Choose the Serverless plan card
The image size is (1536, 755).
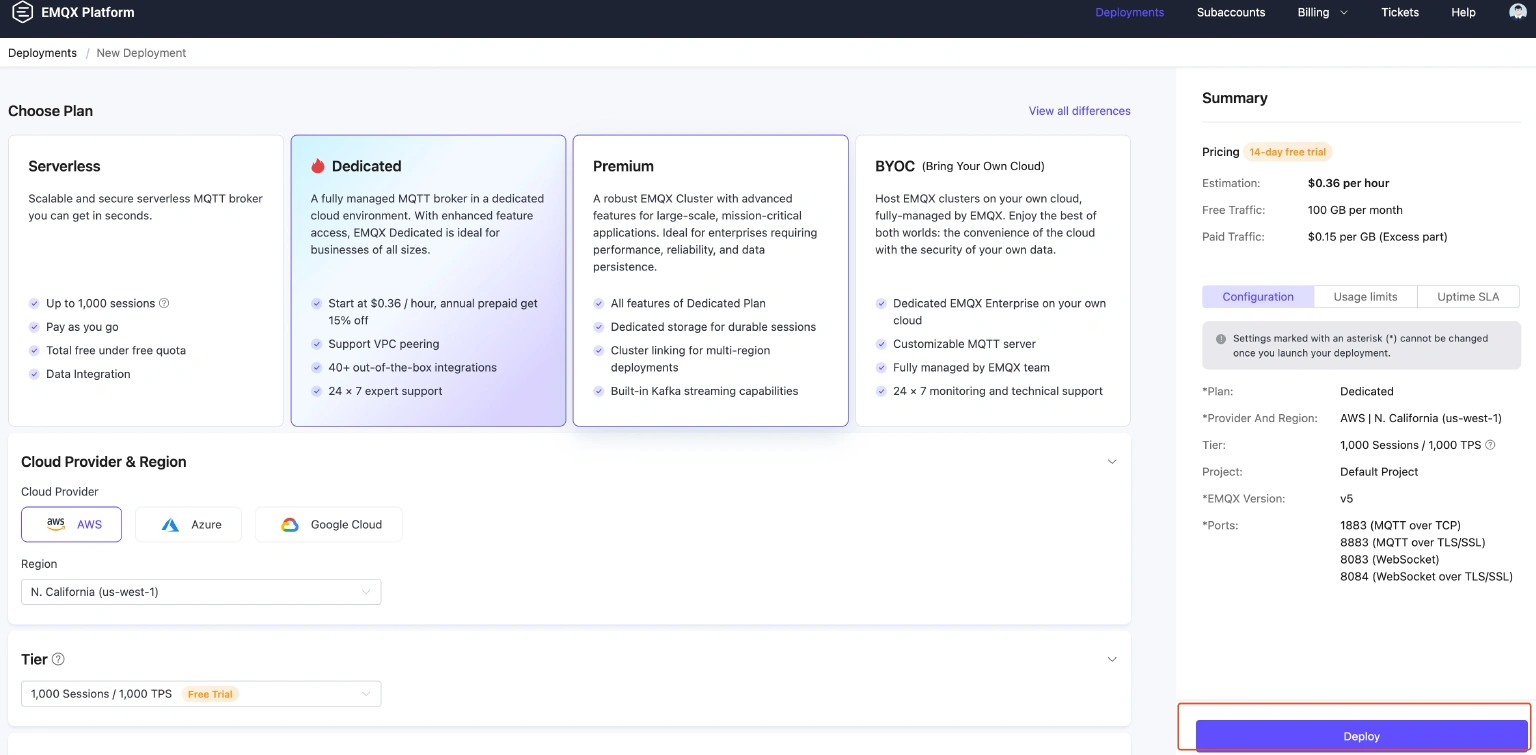146,280
